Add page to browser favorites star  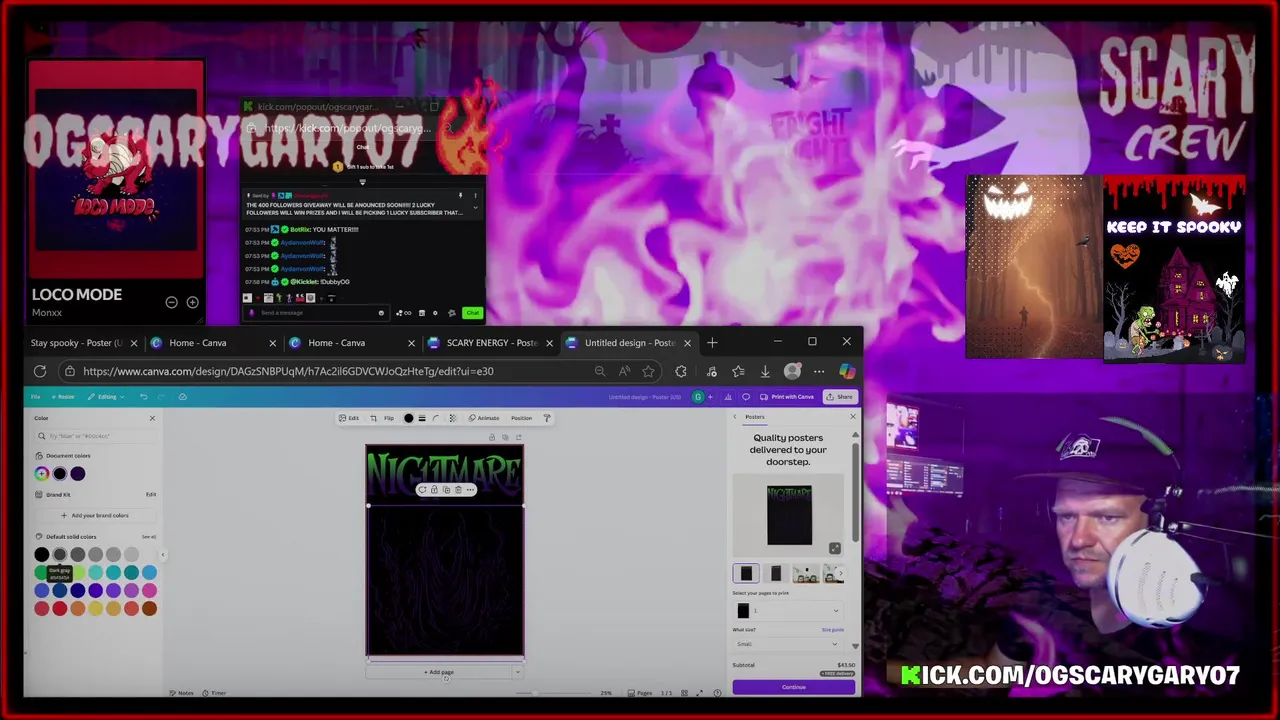pyautogui.click(x=649, y=371)
